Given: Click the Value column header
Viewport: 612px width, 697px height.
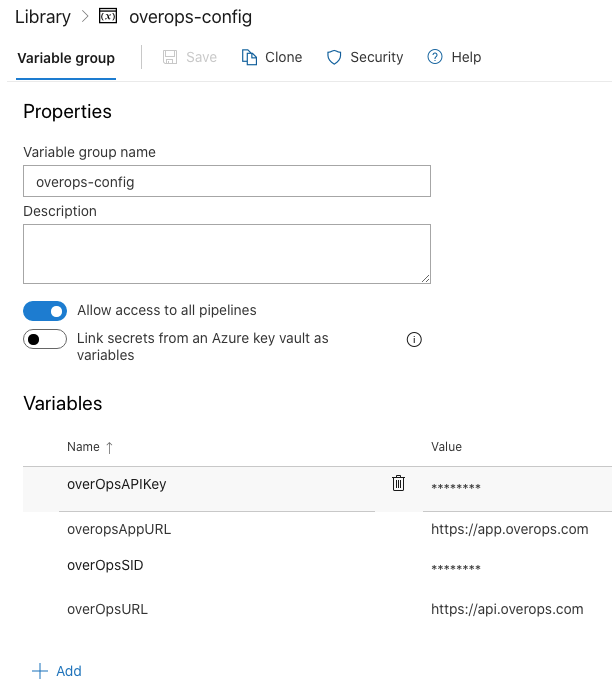Looking at the screenshot, I should tap(446, 447).
